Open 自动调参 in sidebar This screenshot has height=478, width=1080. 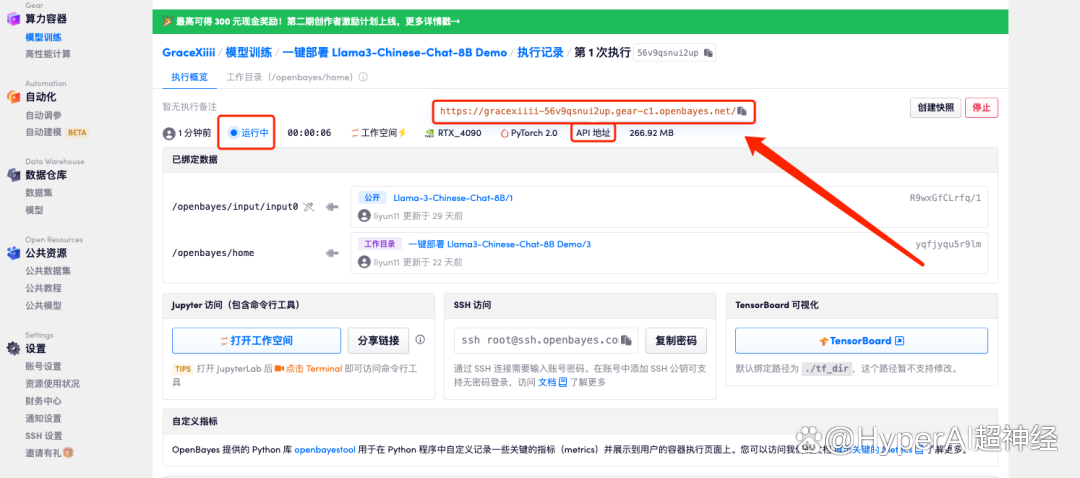pos(43,115)
